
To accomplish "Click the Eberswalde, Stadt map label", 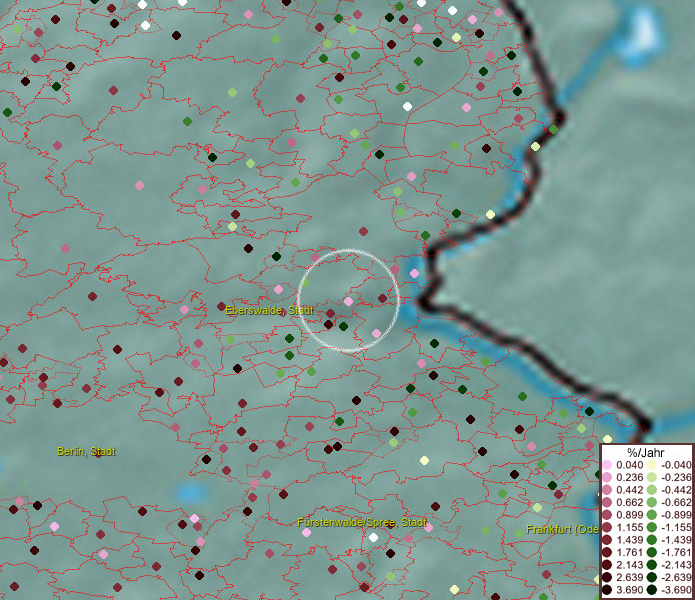I will coord(269,310).
